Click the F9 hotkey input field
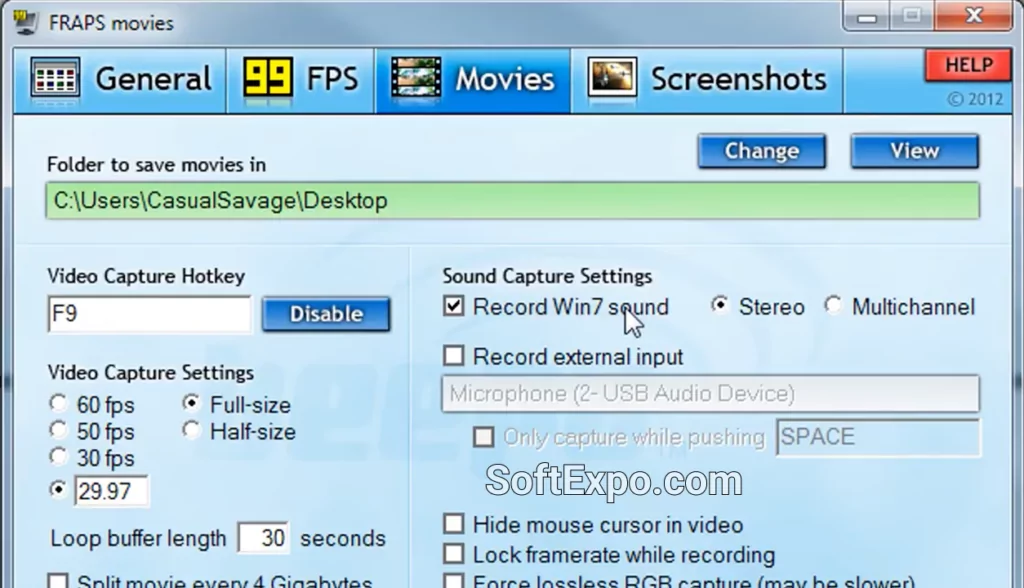This screenshot has height=588, width=1024. [x=148, y=315]
